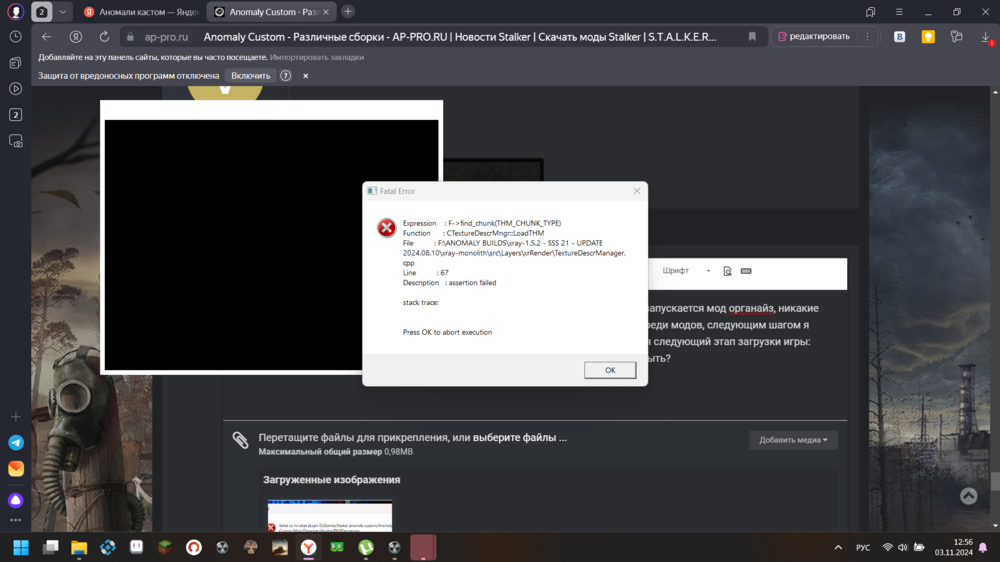Click the редактировать button
The height and width of the screenshot is (562, 1000).
814,36
